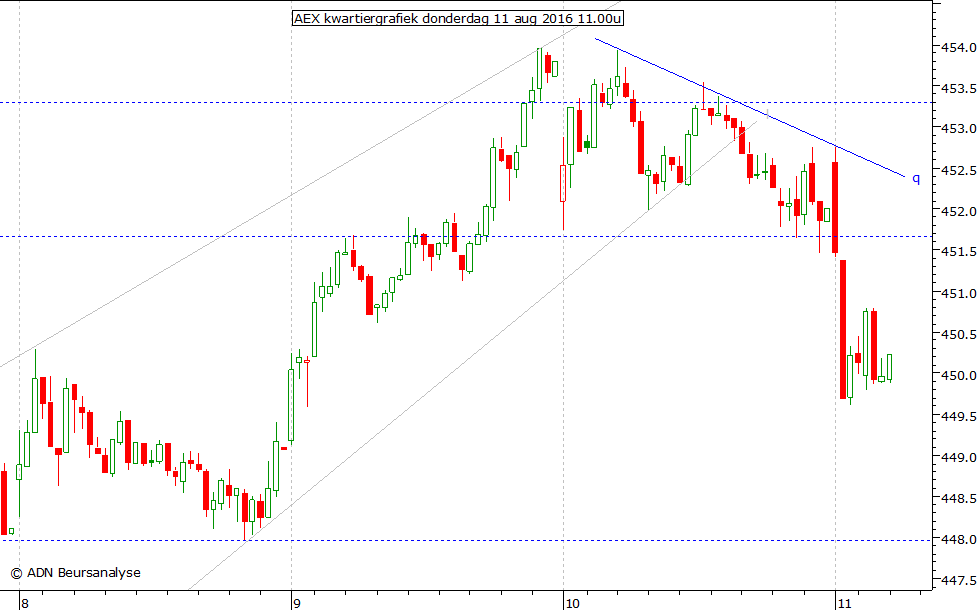
Task: Click the 452.5 price axis label
Action: (x=959, y=171)
